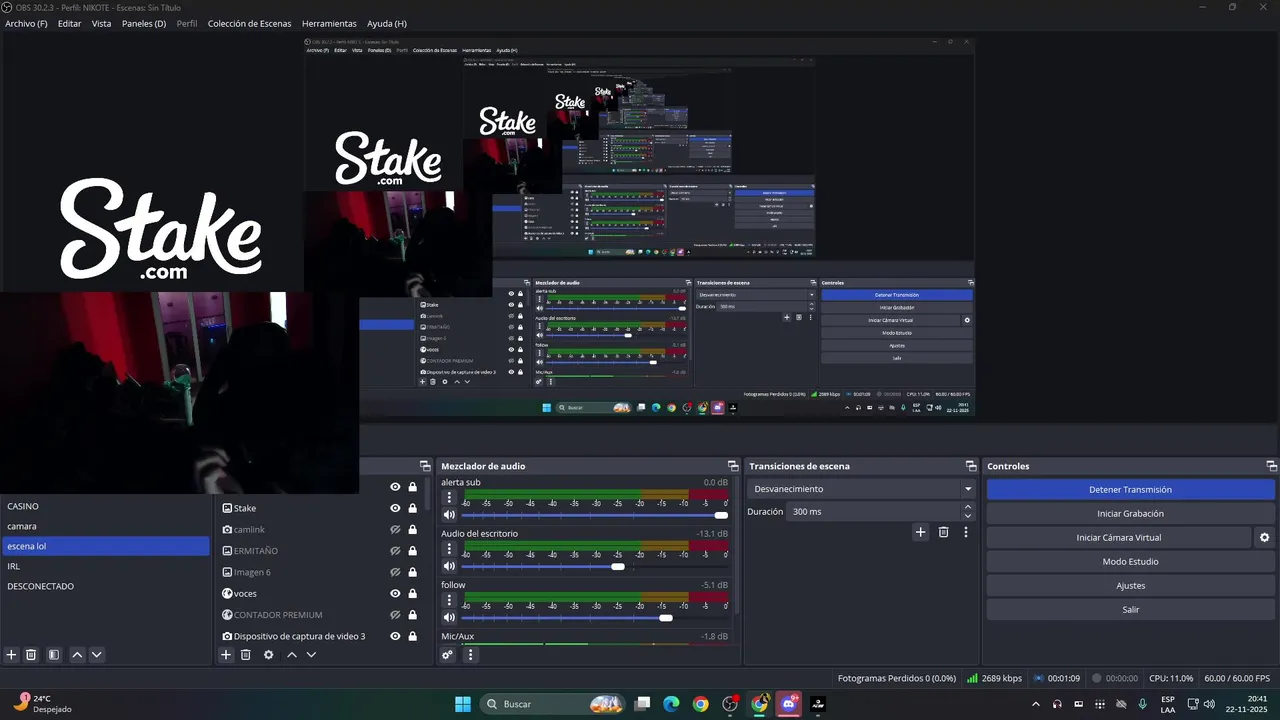
Task: Toggle lock on the Stake source
Action: tap(412, 508)
